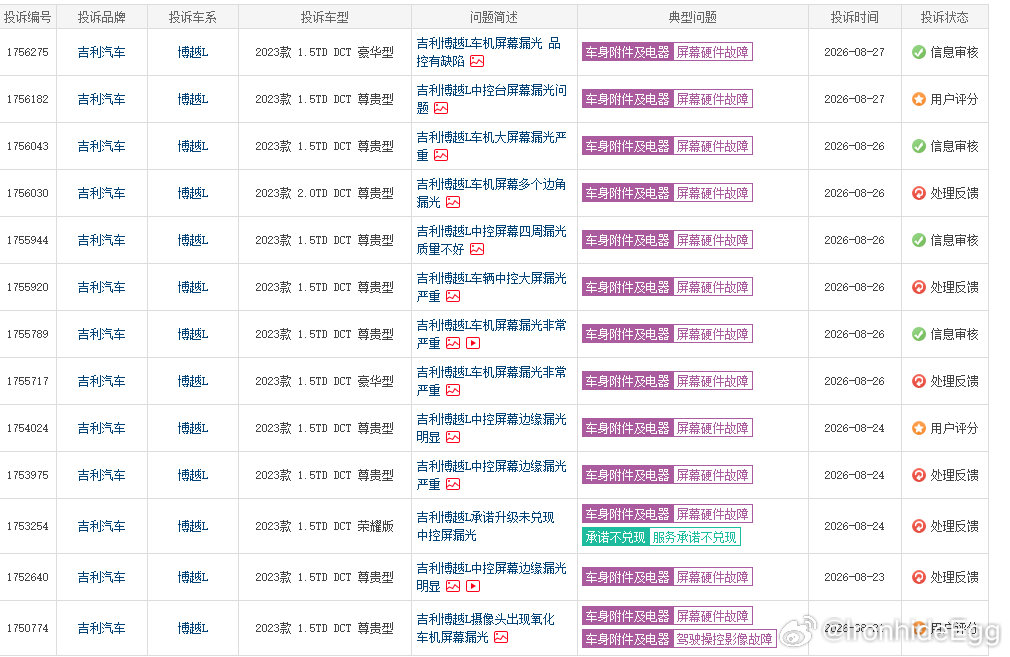Open complaint "吉利博越L中控台屏幕漏光问题"
The image size is (1010, 657).
[491, 99]
